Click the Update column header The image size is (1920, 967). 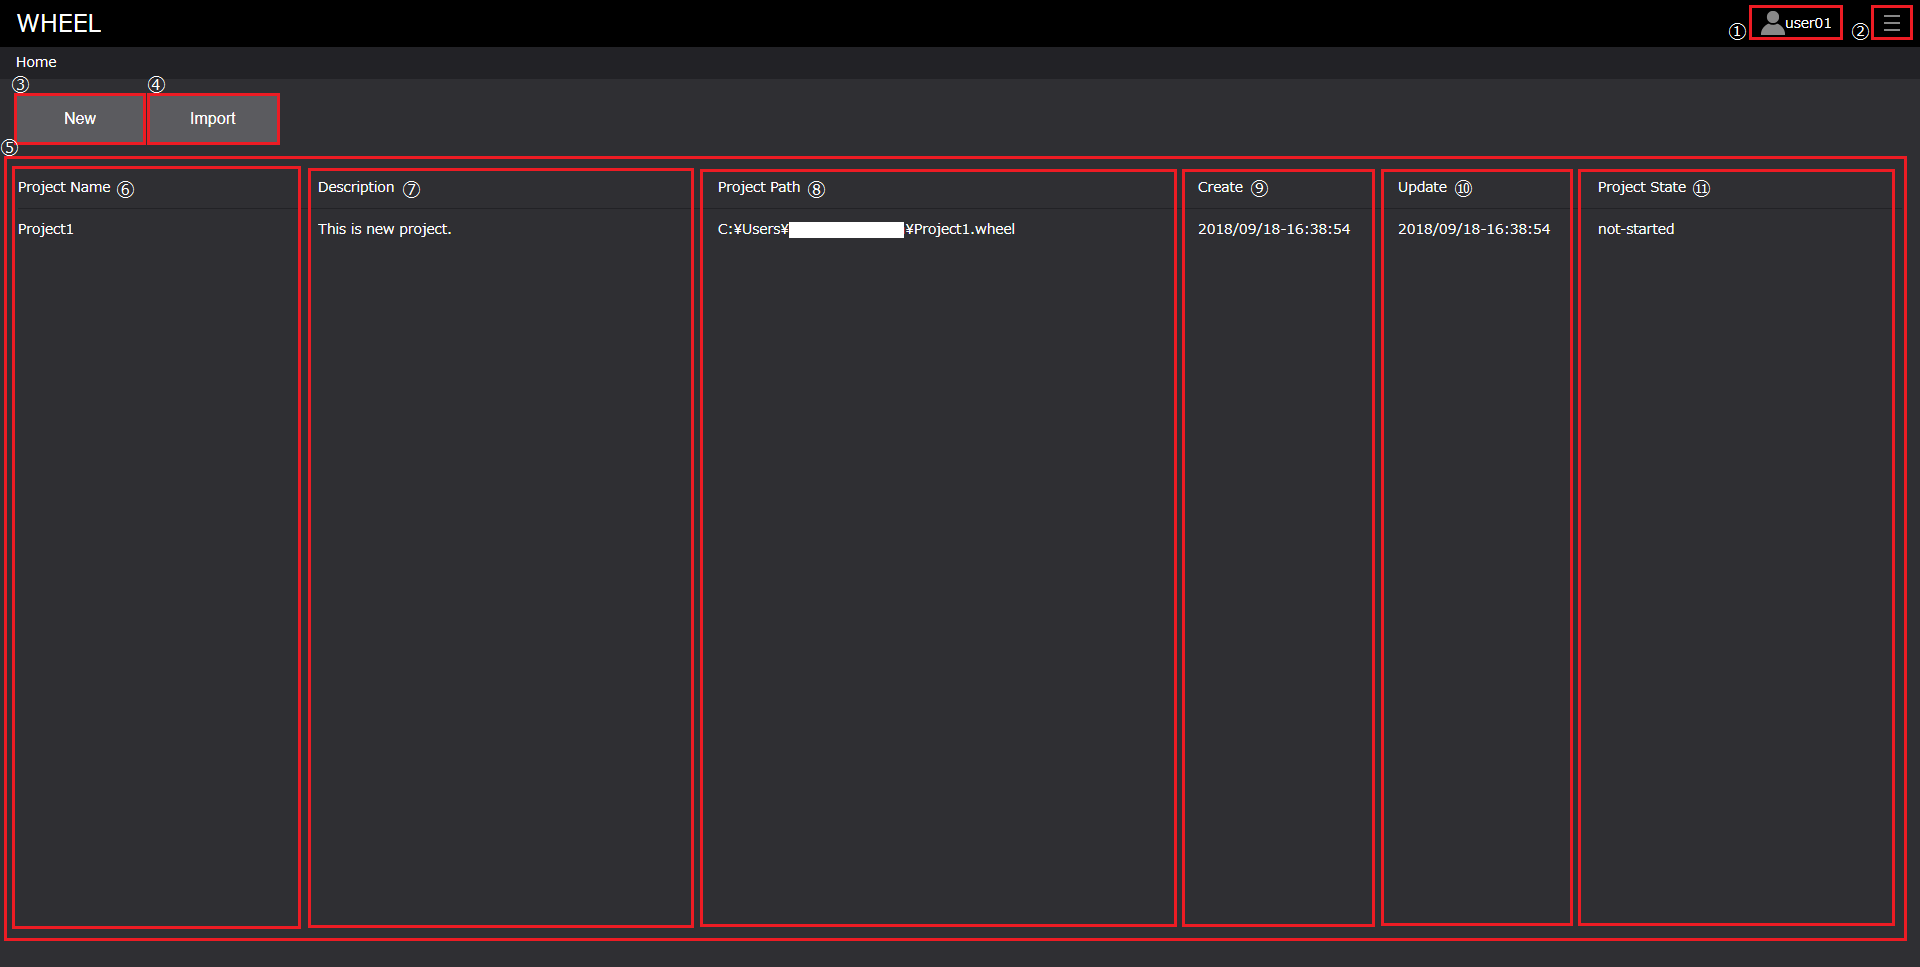(1422, 187)
